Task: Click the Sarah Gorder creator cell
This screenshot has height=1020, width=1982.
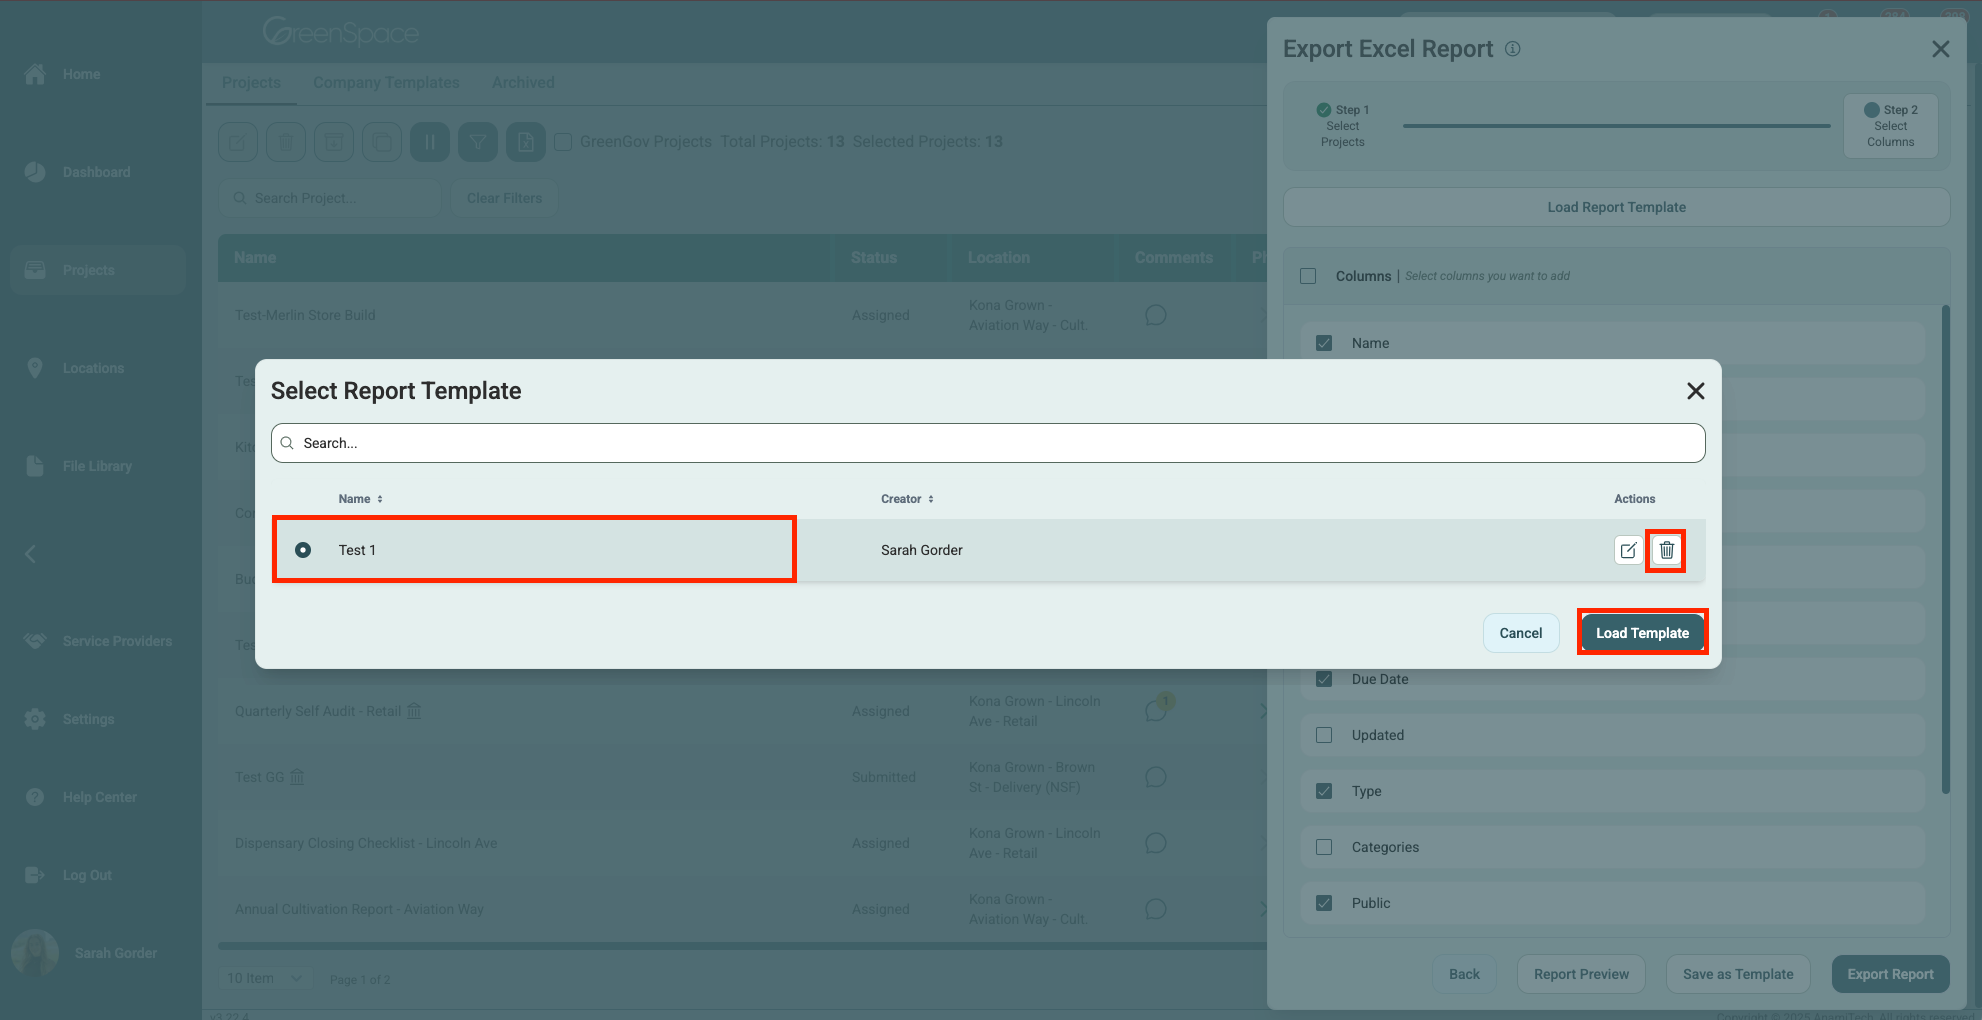Action: coord(921,550)
